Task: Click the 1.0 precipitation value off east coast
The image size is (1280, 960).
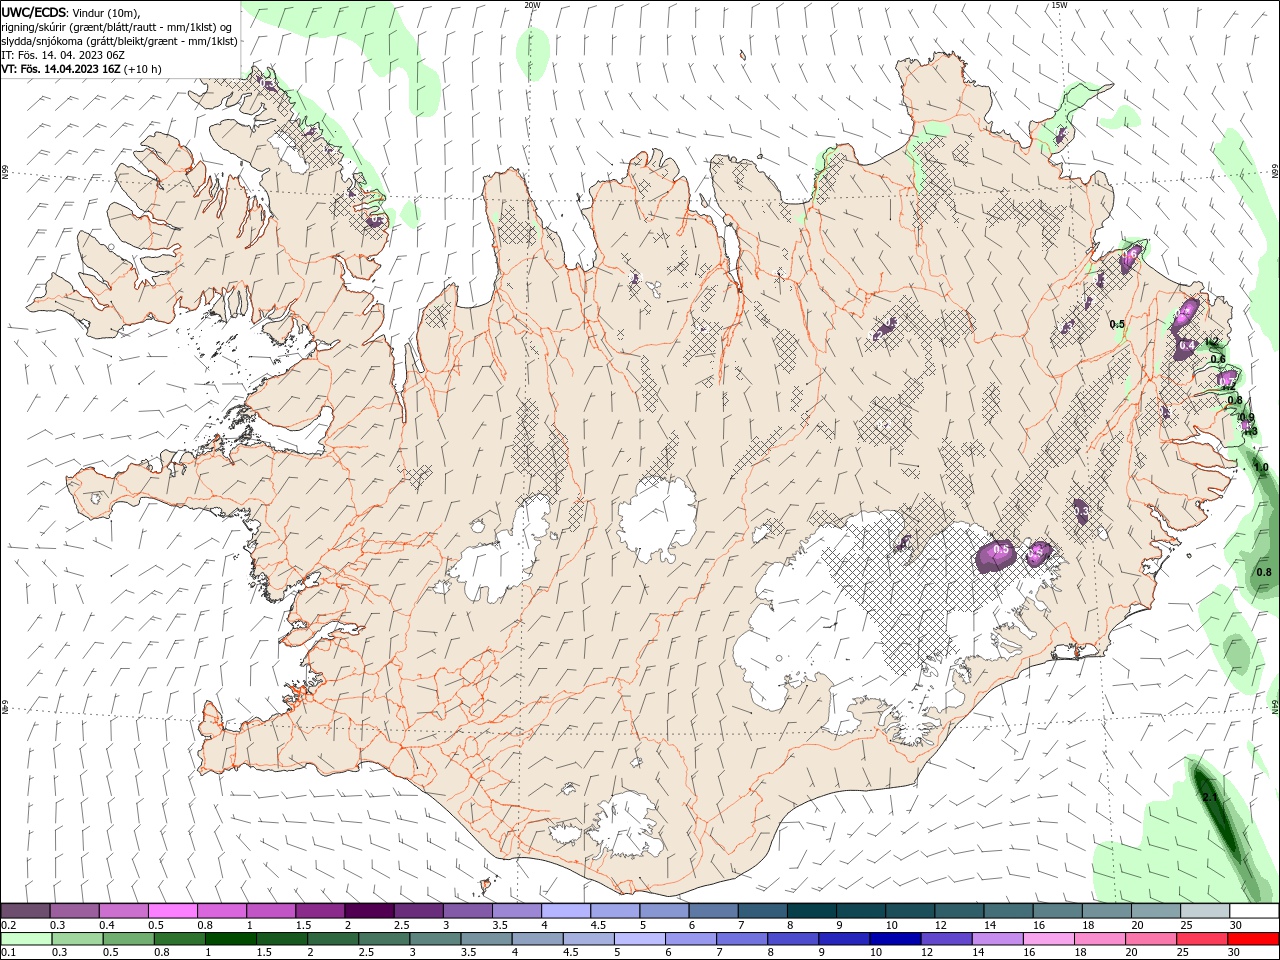Action: (x=1261, y=467)
